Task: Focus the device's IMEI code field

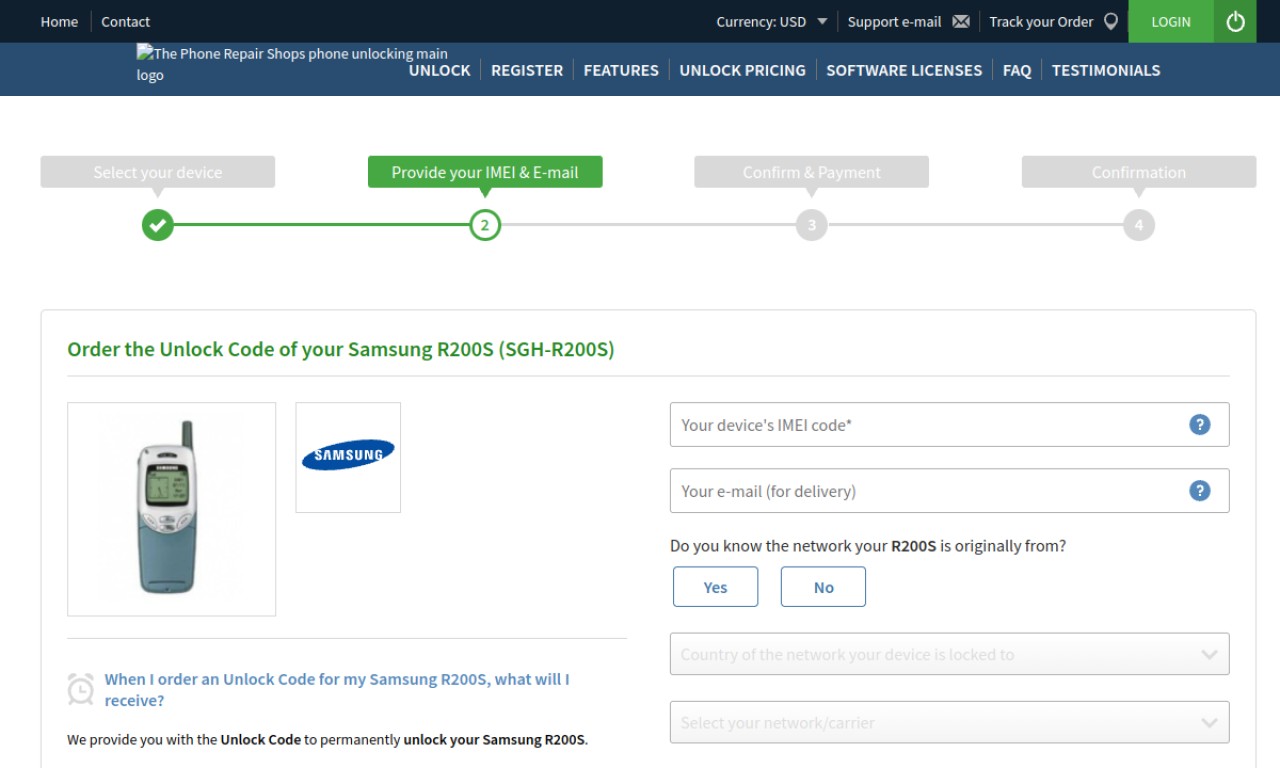Action: (949, 425)
